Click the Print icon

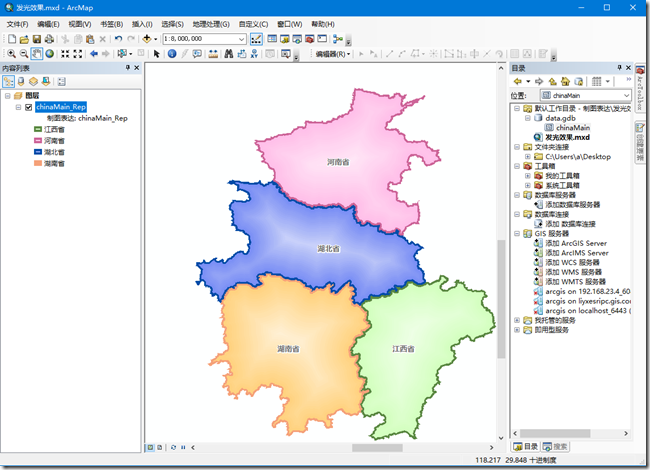coord(49,39)
